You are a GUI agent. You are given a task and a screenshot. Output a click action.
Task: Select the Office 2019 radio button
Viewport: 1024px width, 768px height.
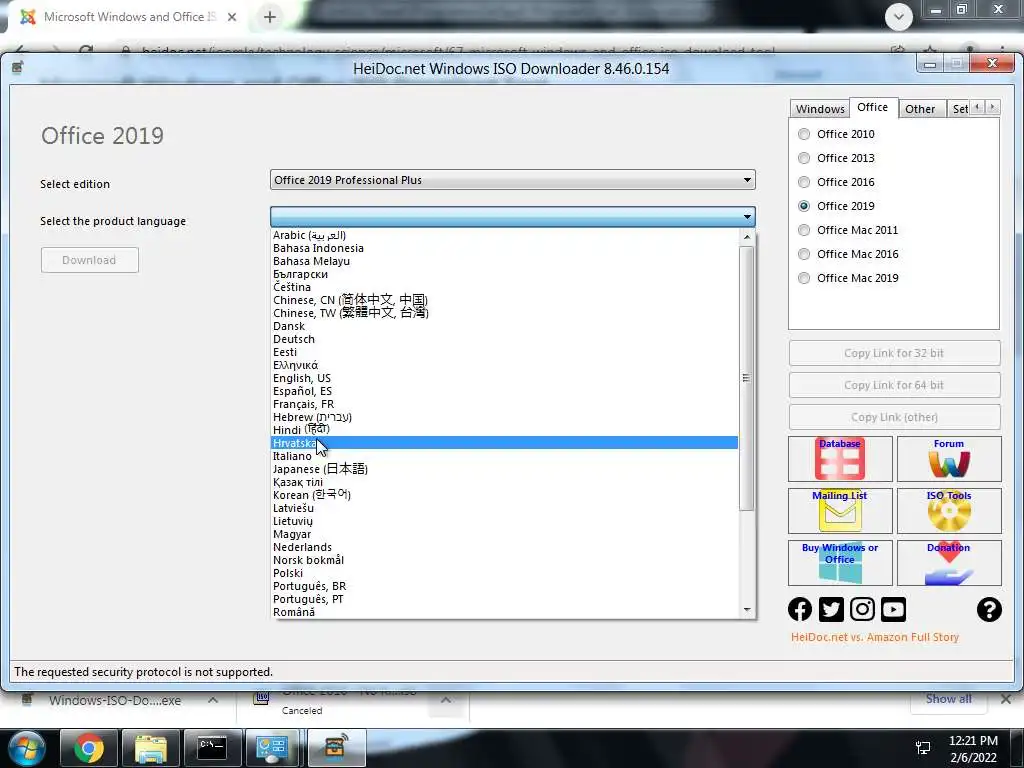click(x=804, y=206)
